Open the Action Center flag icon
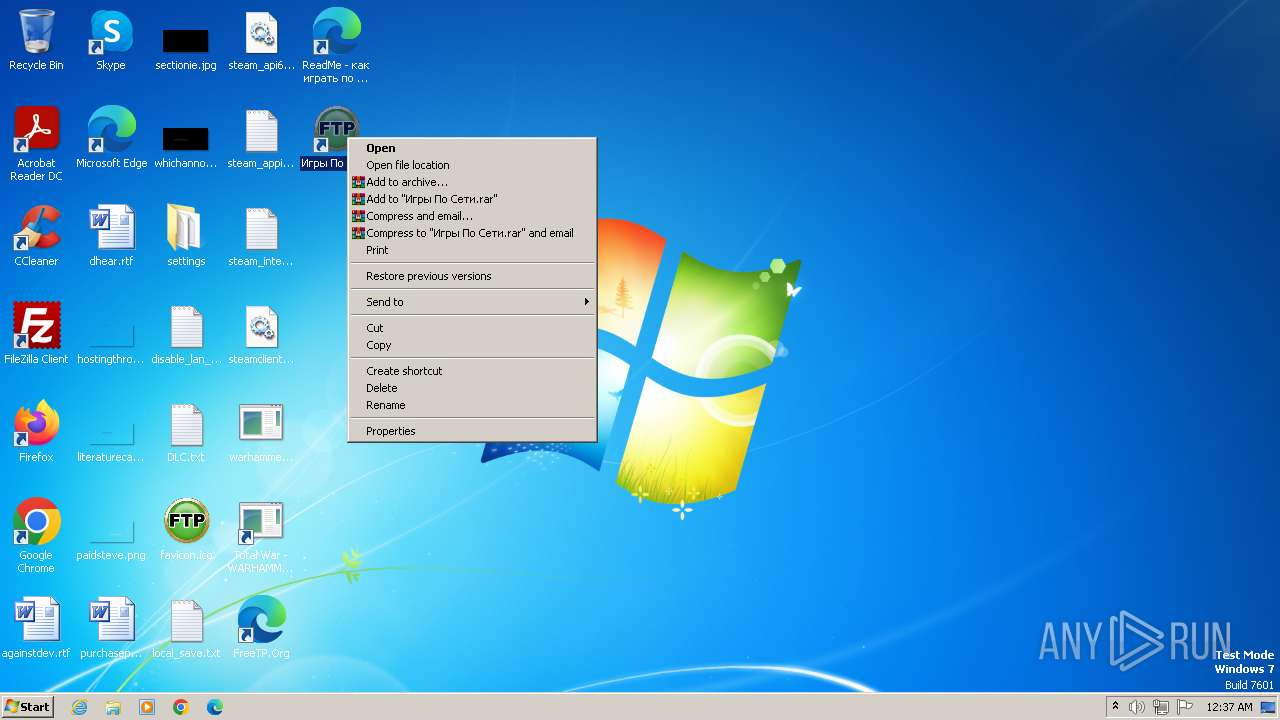This screenshot has width=1280, height=720. [x=1185, y=707]
